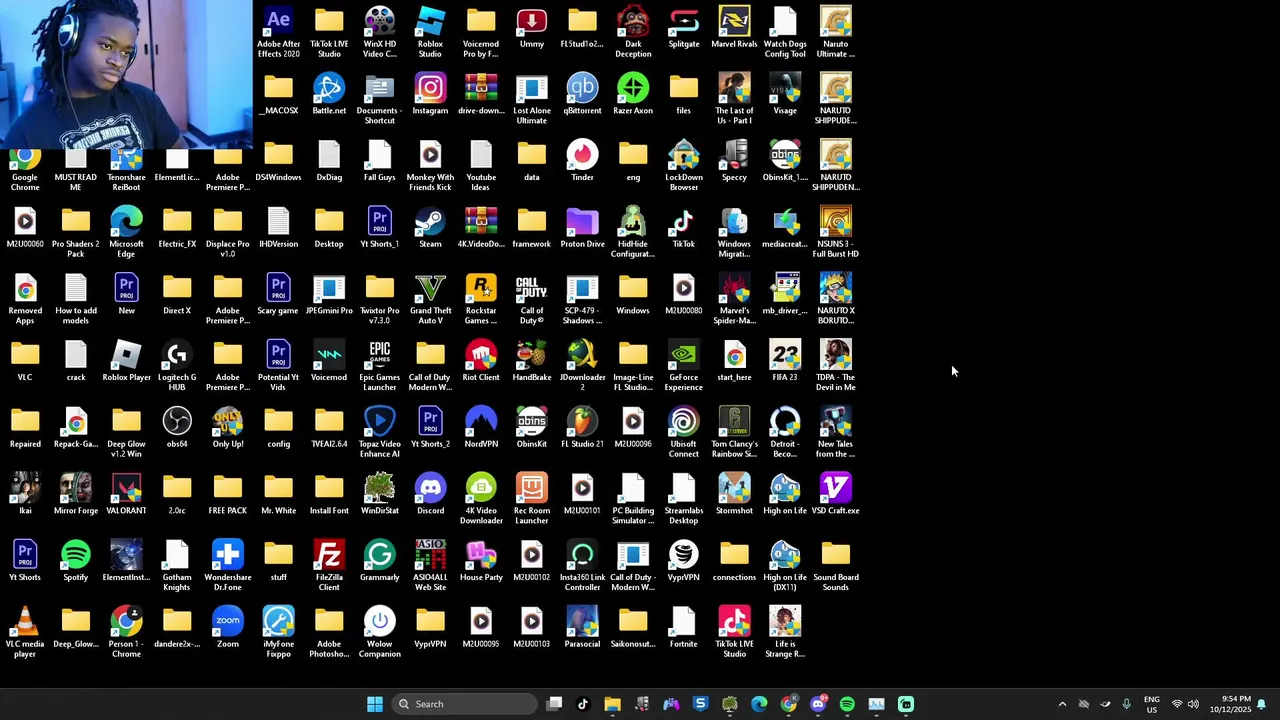Launch Roblox Studio from the desktop
Image resolution: width=1280 pixels, height=720 pixels.
(x=430, y=31)
